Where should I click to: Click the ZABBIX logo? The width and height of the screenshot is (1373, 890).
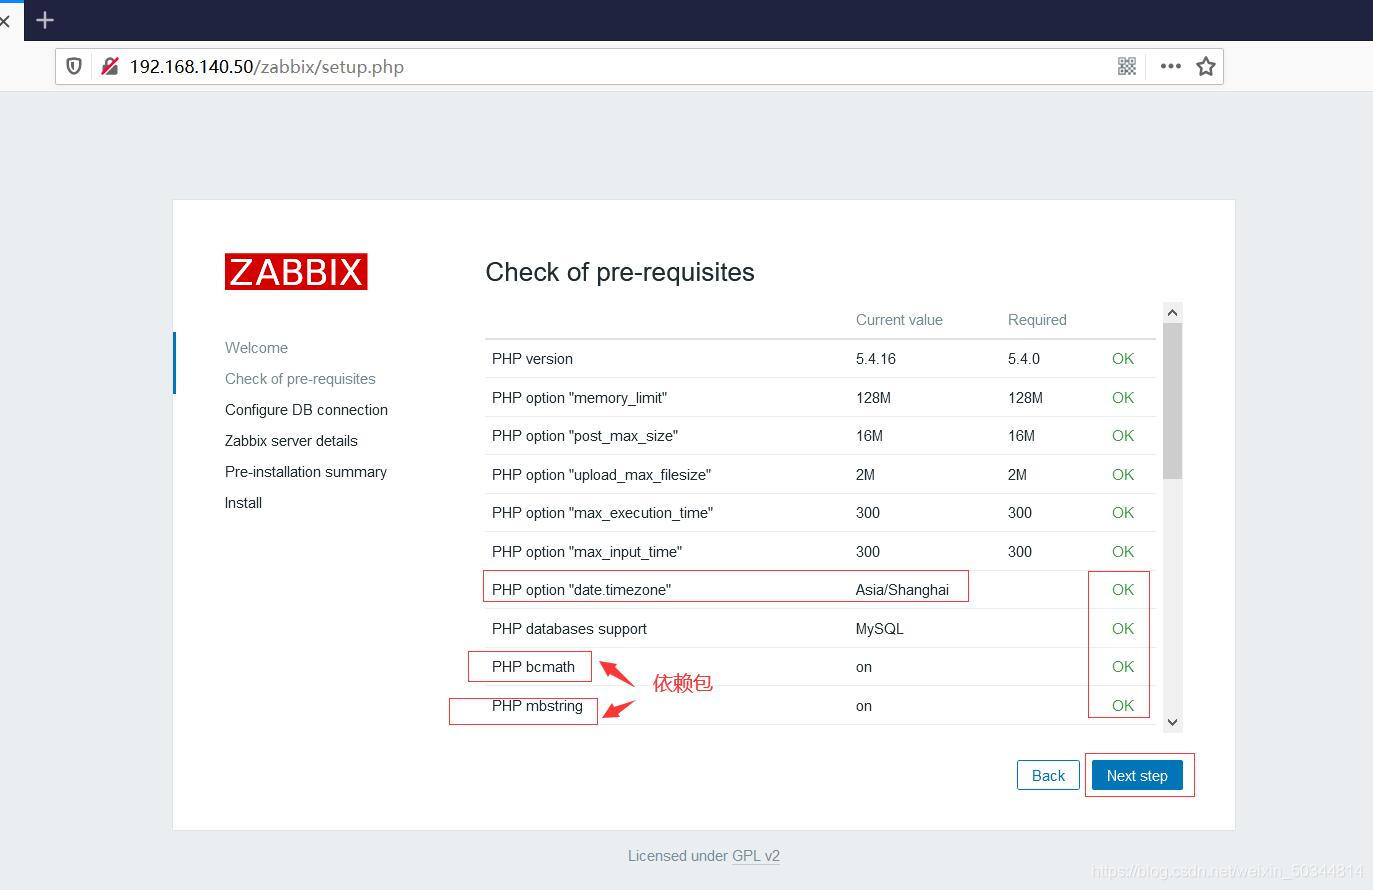[x=296, y=272]
